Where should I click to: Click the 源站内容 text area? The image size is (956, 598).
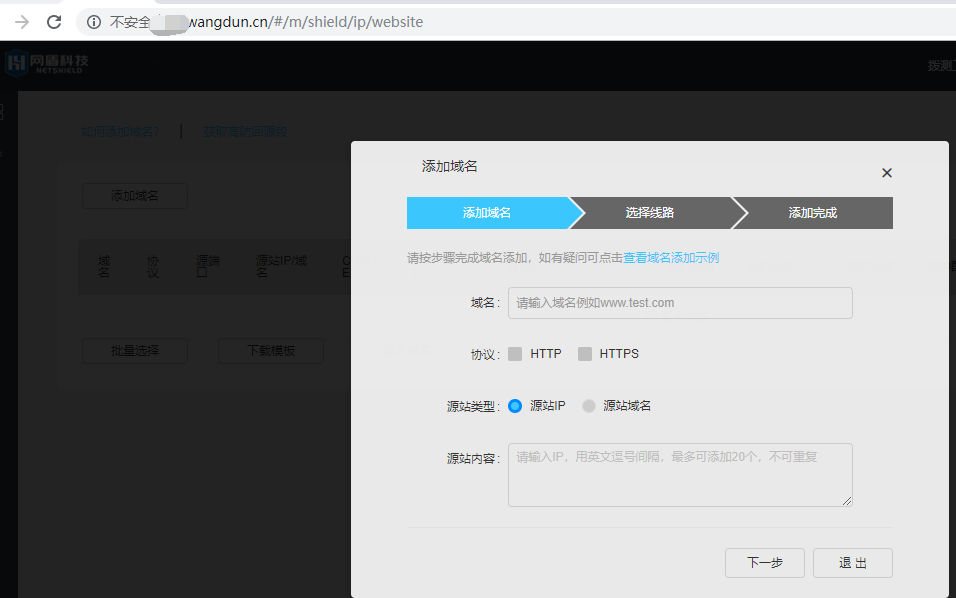680,475
